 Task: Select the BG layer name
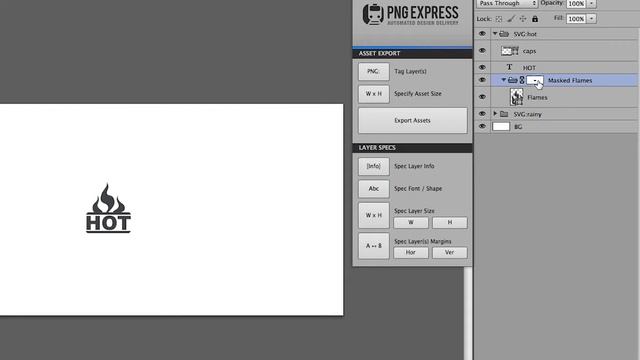click(x=518, y=127)
